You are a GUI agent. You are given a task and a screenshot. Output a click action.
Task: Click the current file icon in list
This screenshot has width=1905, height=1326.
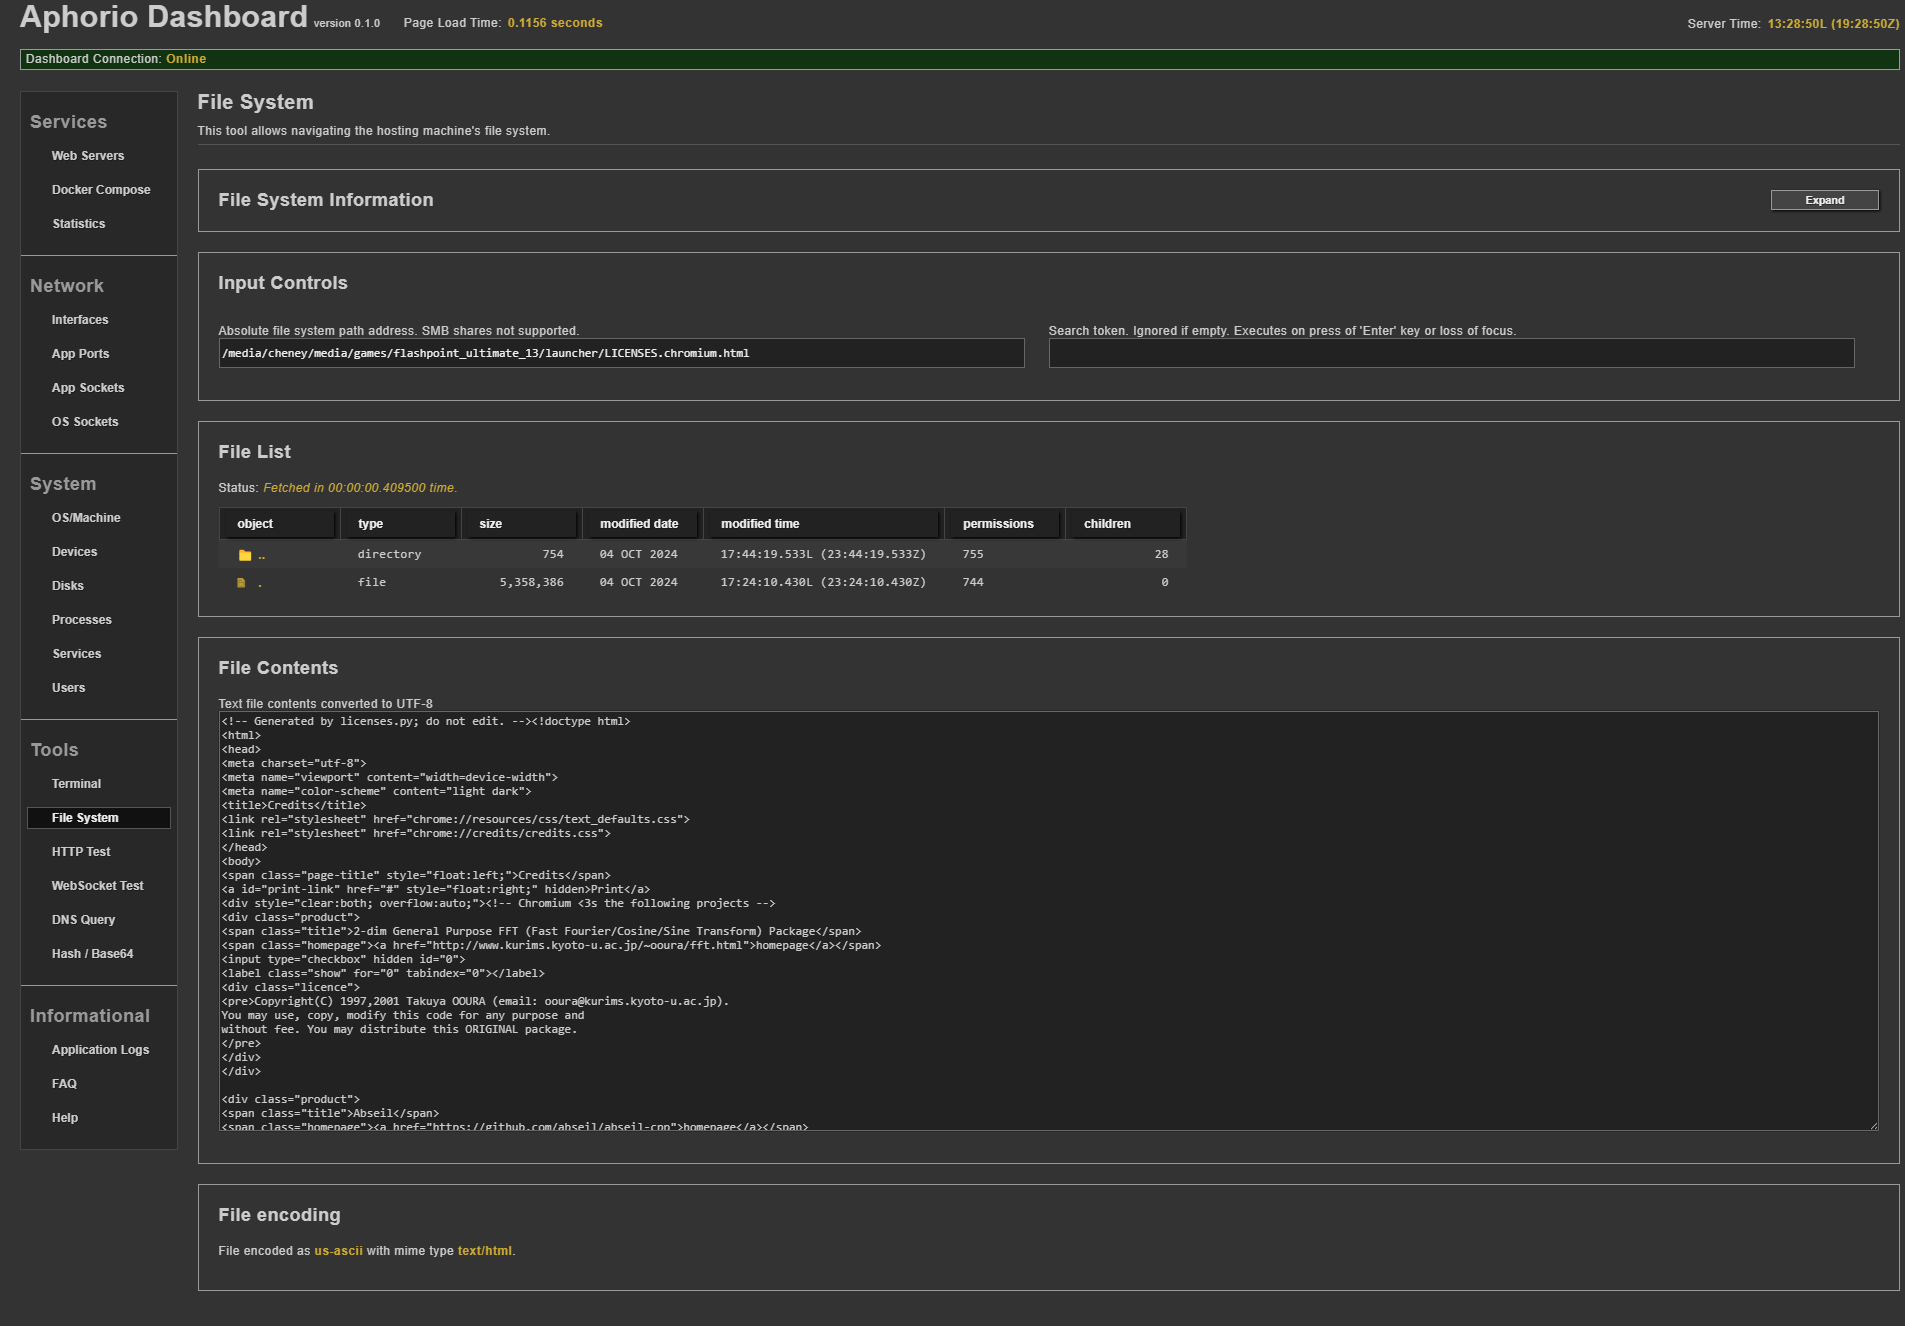(x=241, y=583)
